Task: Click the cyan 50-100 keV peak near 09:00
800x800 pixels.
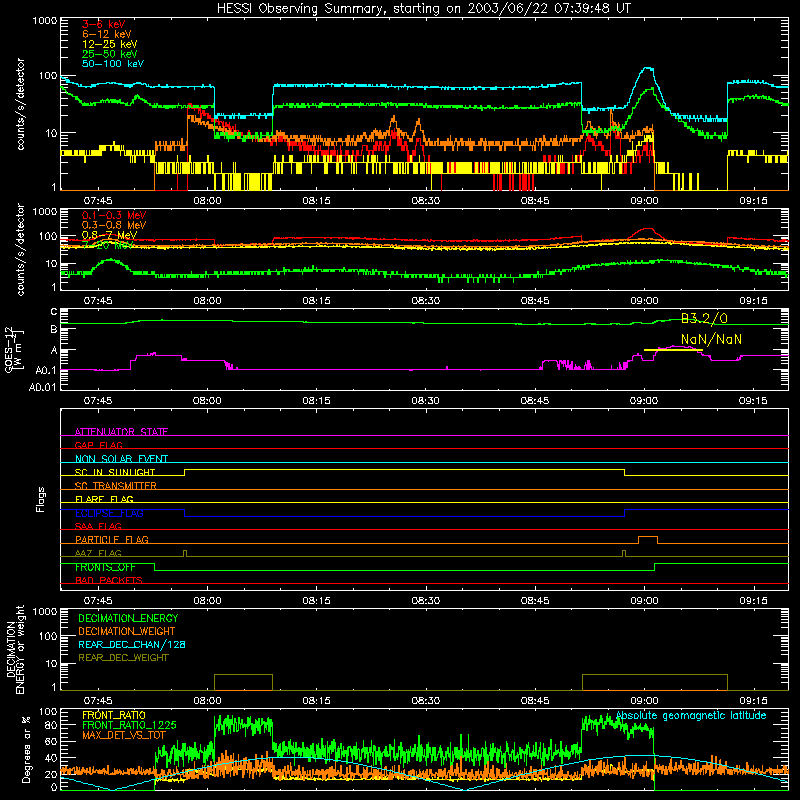Action: click(647, 68)
